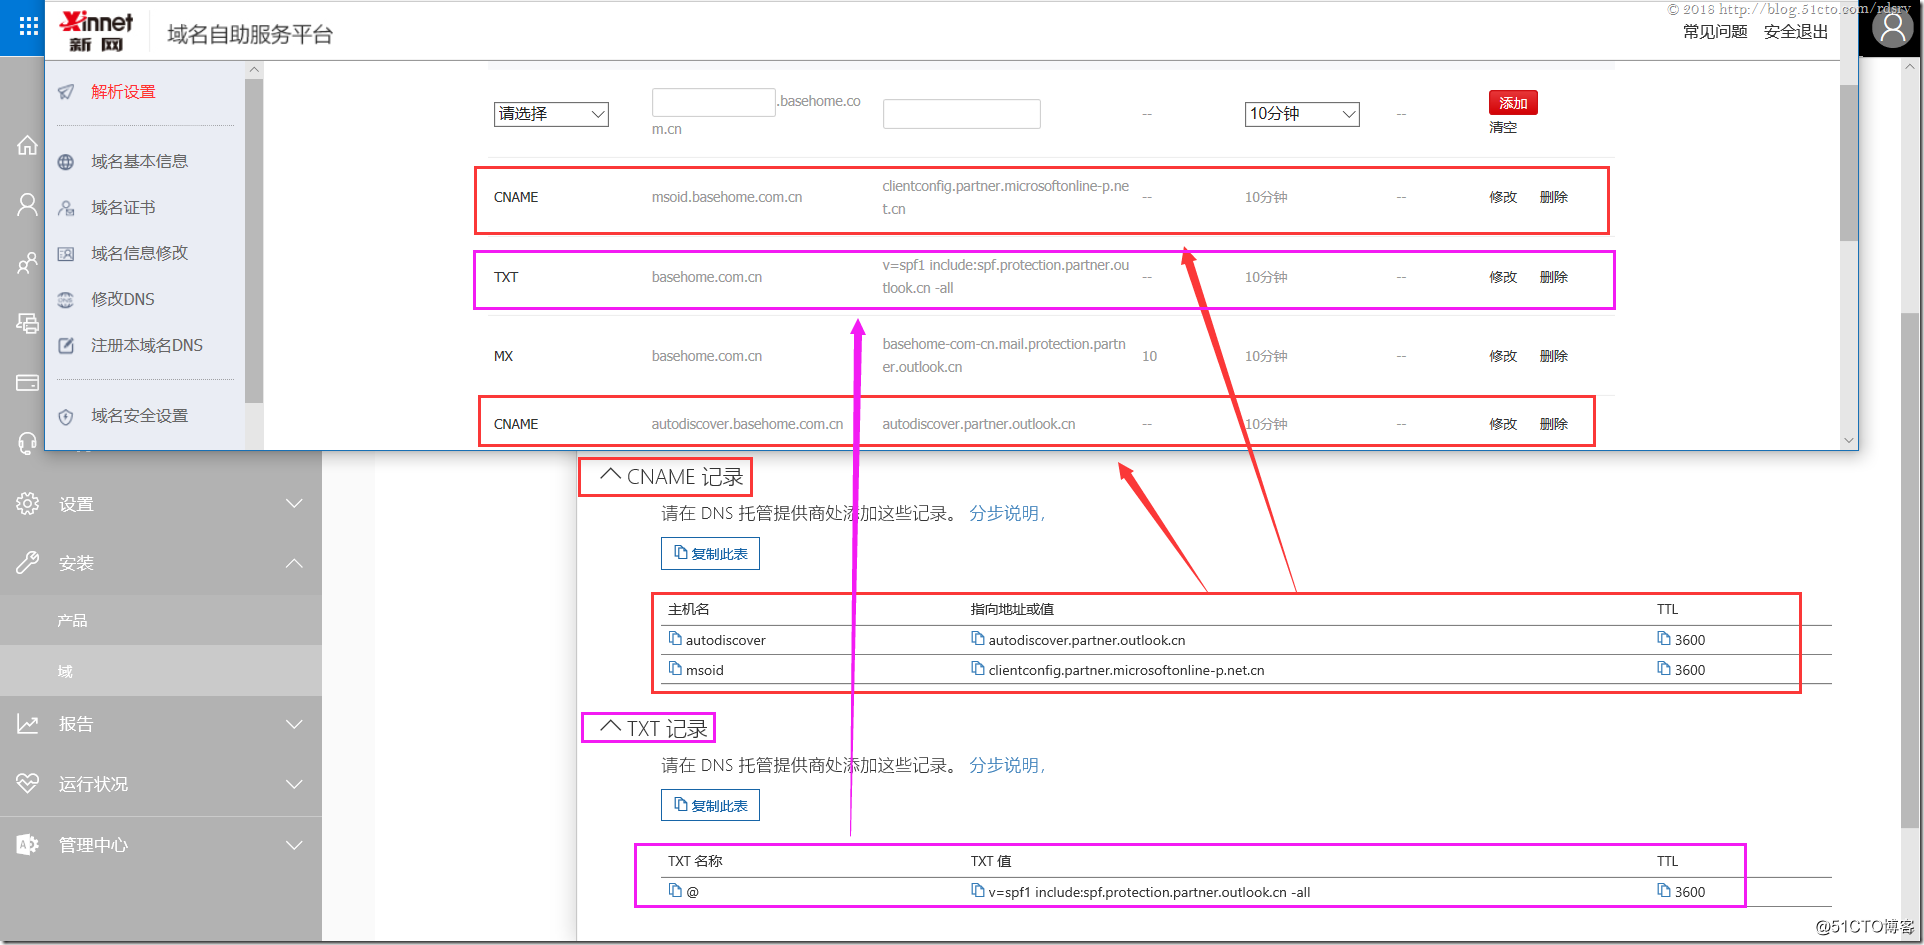Click the resources printer icon in left rail

tap(27, 323)
